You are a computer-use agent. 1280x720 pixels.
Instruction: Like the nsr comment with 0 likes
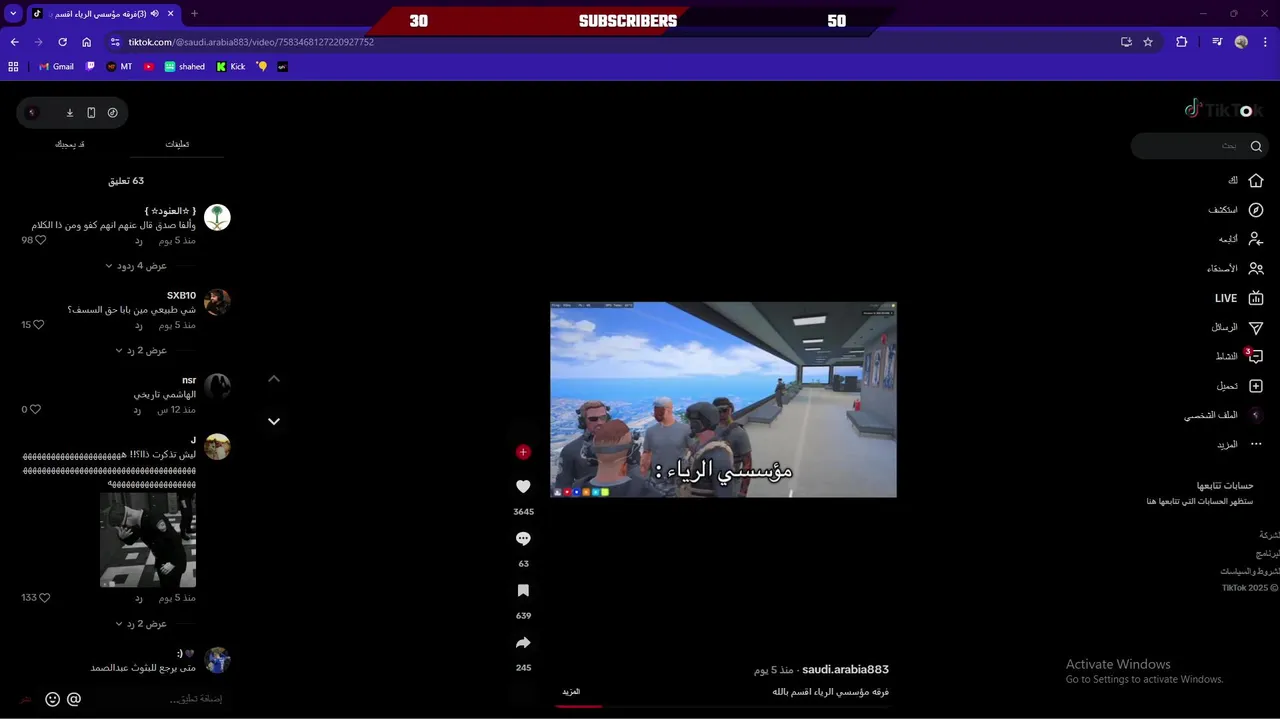coord(35,410)
